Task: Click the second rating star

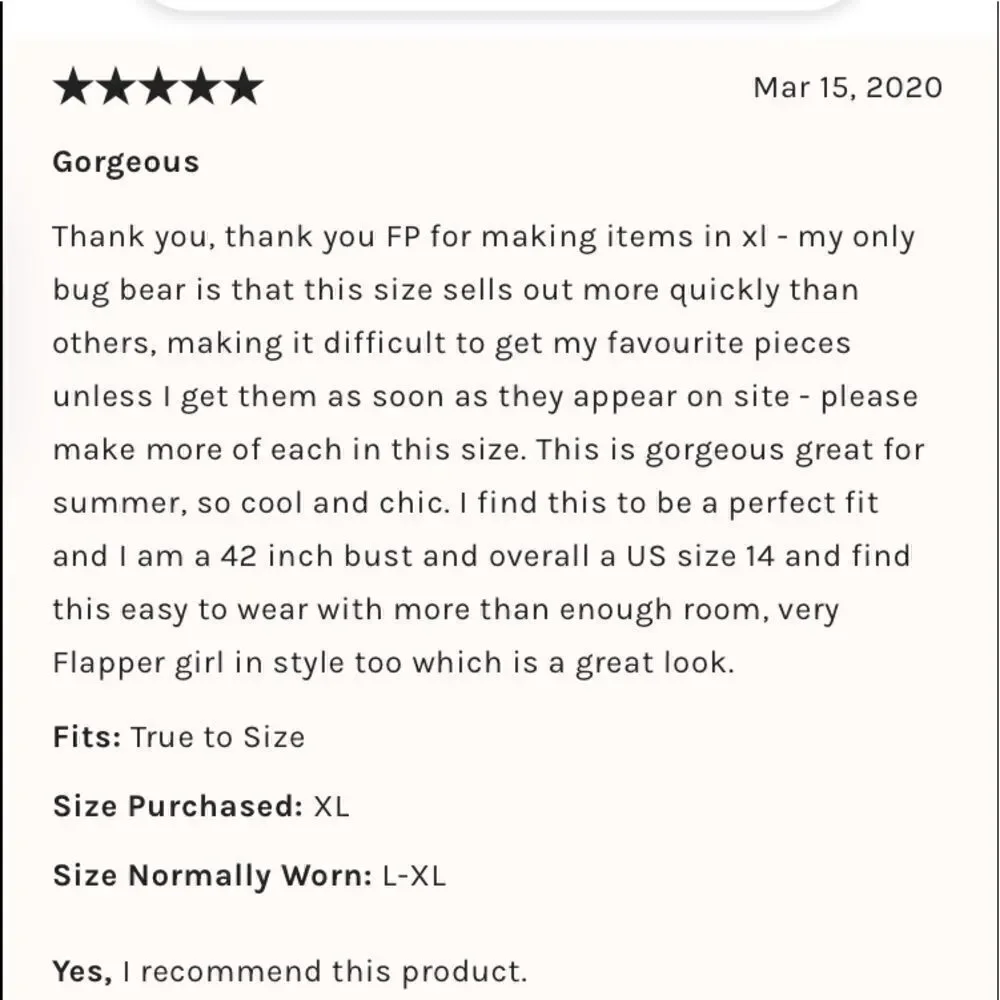Action: point(115,86)
